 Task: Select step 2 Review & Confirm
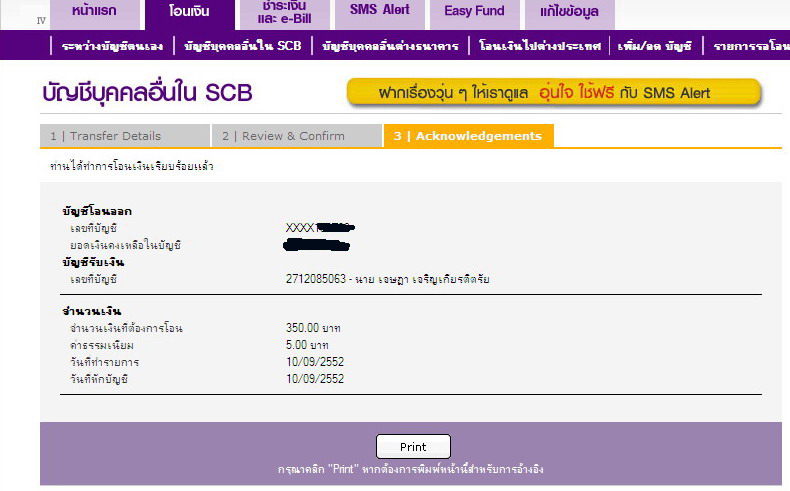(x=297, y=136)
